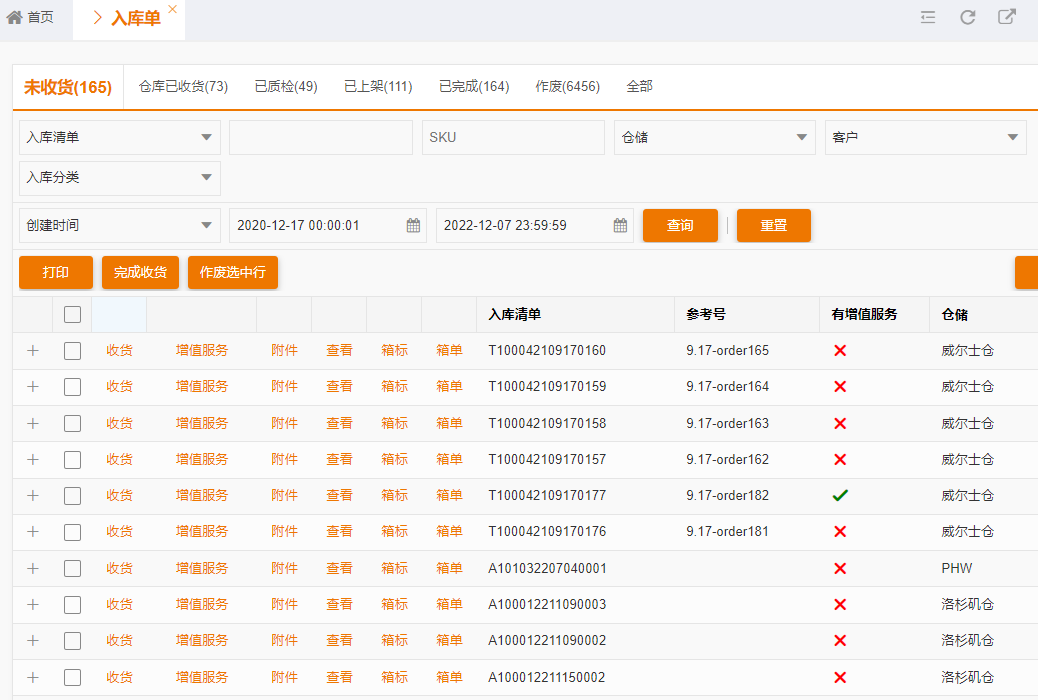Switch to 已完成(164) tab
Screen dimensions: 1038x700
tap(474, 87)
